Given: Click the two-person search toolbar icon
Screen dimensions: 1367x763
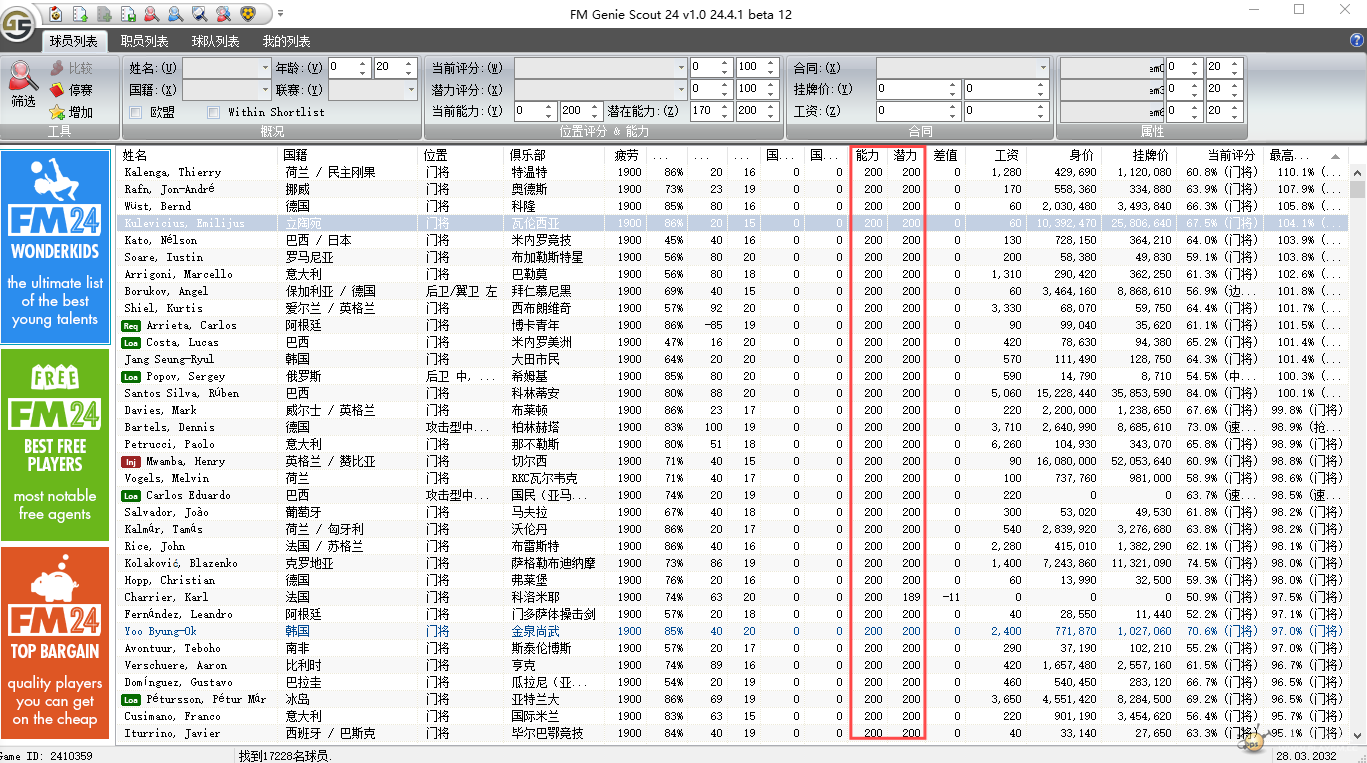Looking at the screenshot, I should [223, 13].
